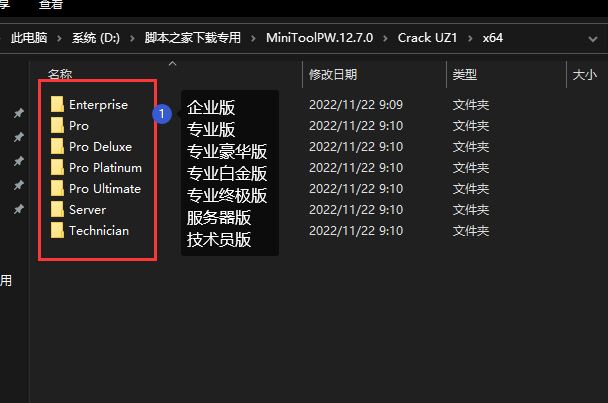The width and height of the screenshot is (608, 403).
Task: Sort by 修改日期 column header
Action: [333, 74]
